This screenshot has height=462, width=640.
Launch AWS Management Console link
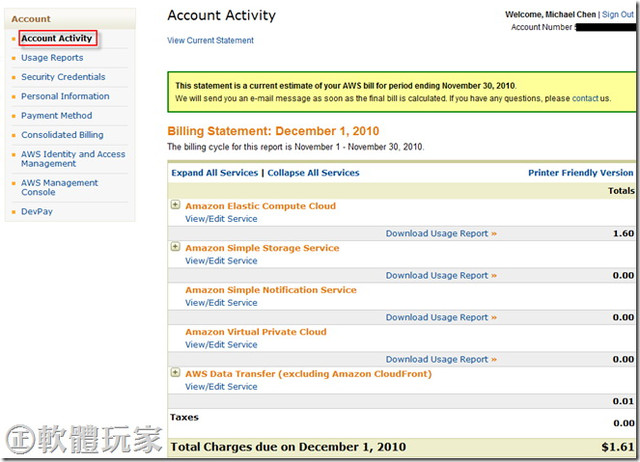point(59,187)
